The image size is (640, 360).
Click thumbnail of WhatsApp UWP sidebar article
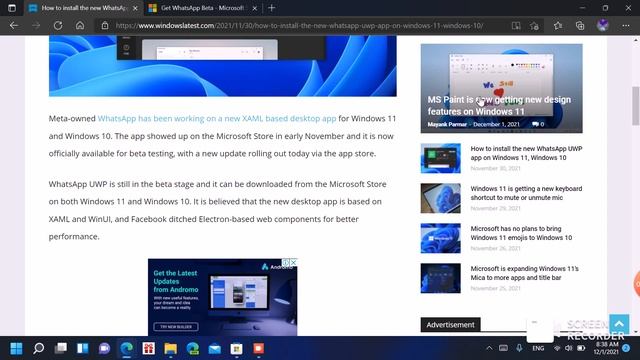440,158
